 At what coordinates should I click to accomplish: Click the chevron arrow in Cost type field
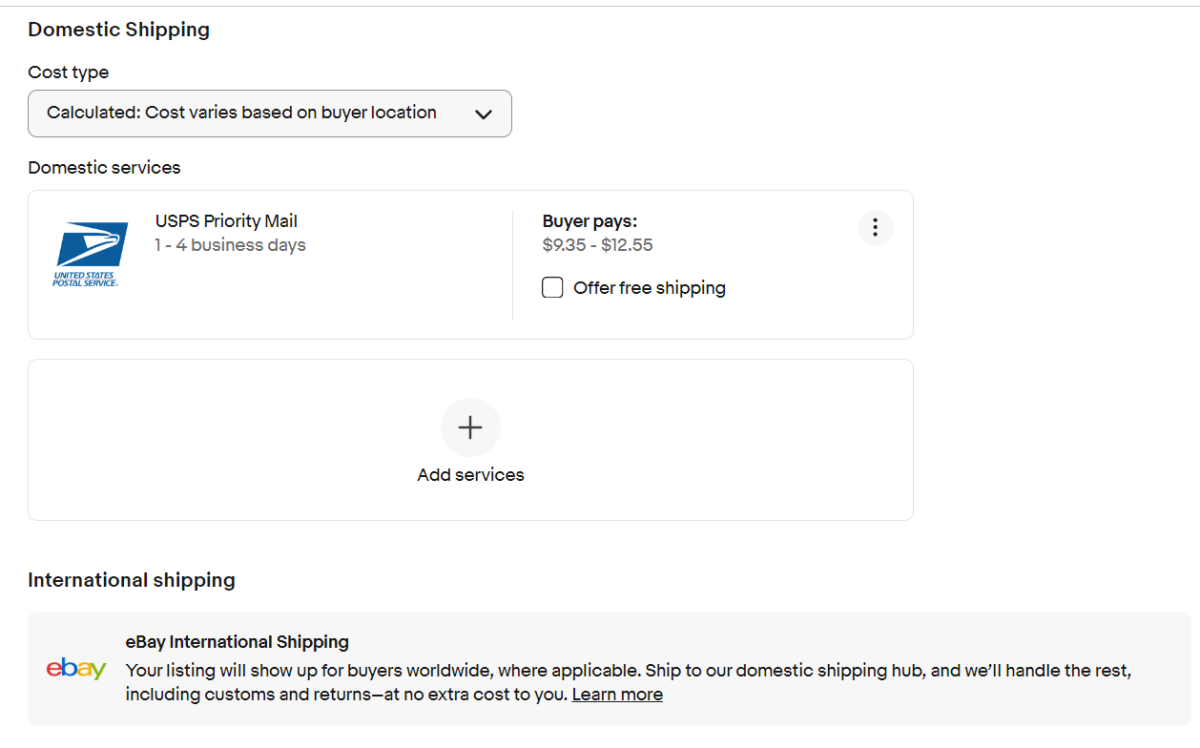(483, 114)
